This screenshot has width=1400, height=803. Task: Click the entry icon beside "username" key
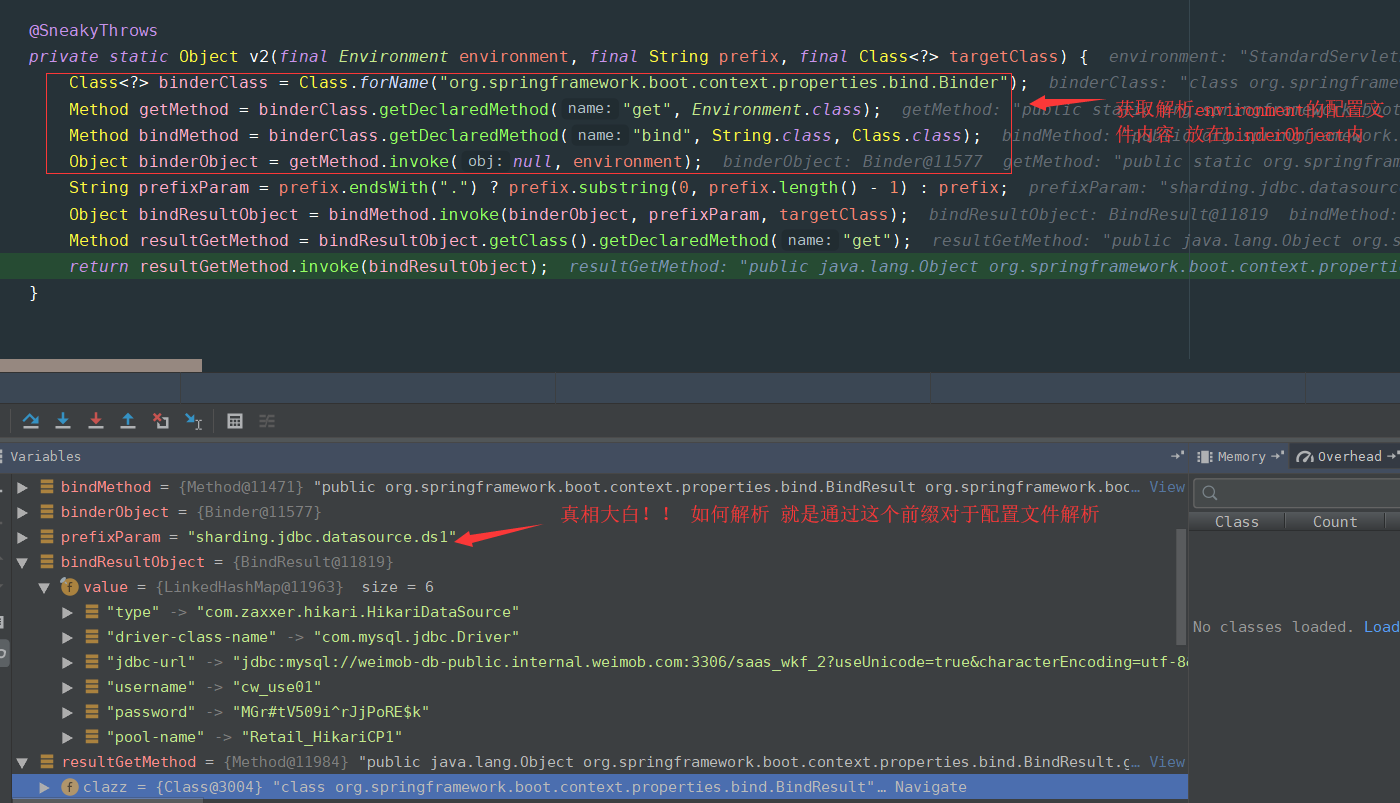[x=92, y=687]
